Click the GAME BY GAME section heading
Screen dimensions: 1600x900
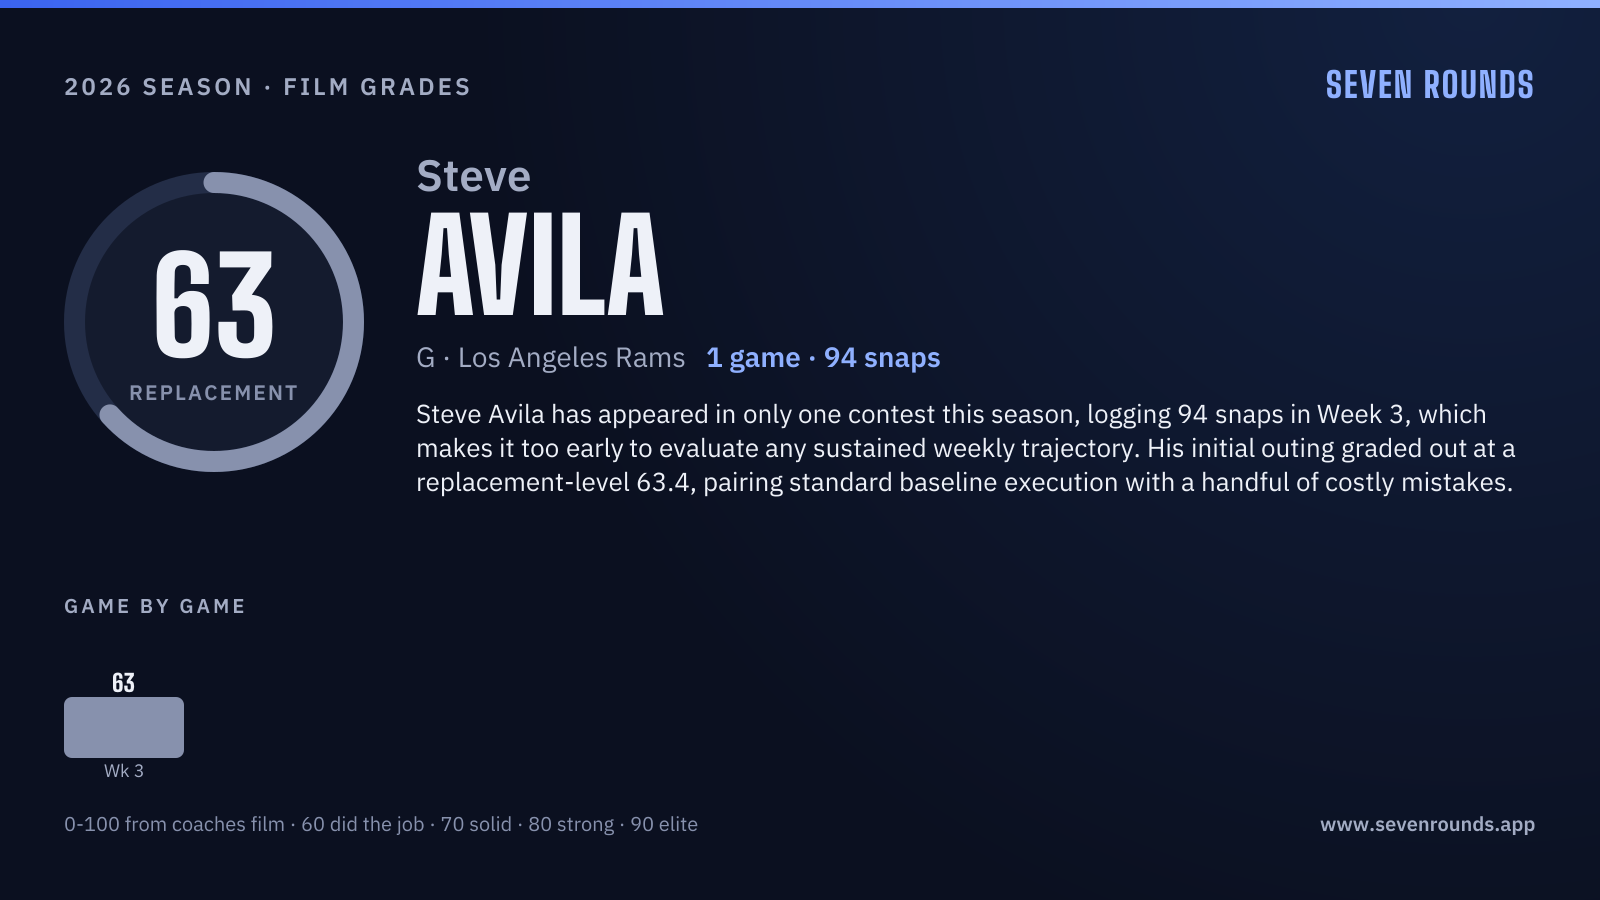point(155,606)
